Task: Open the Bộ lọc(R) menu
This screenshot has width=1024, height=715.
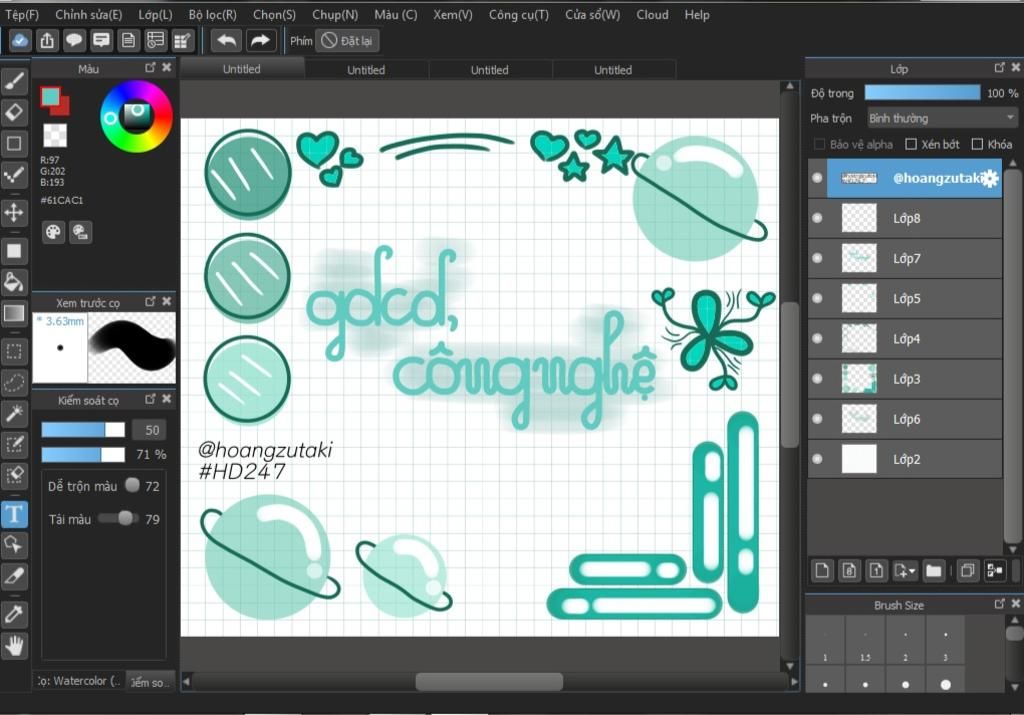Action: [x=212, y=14]
